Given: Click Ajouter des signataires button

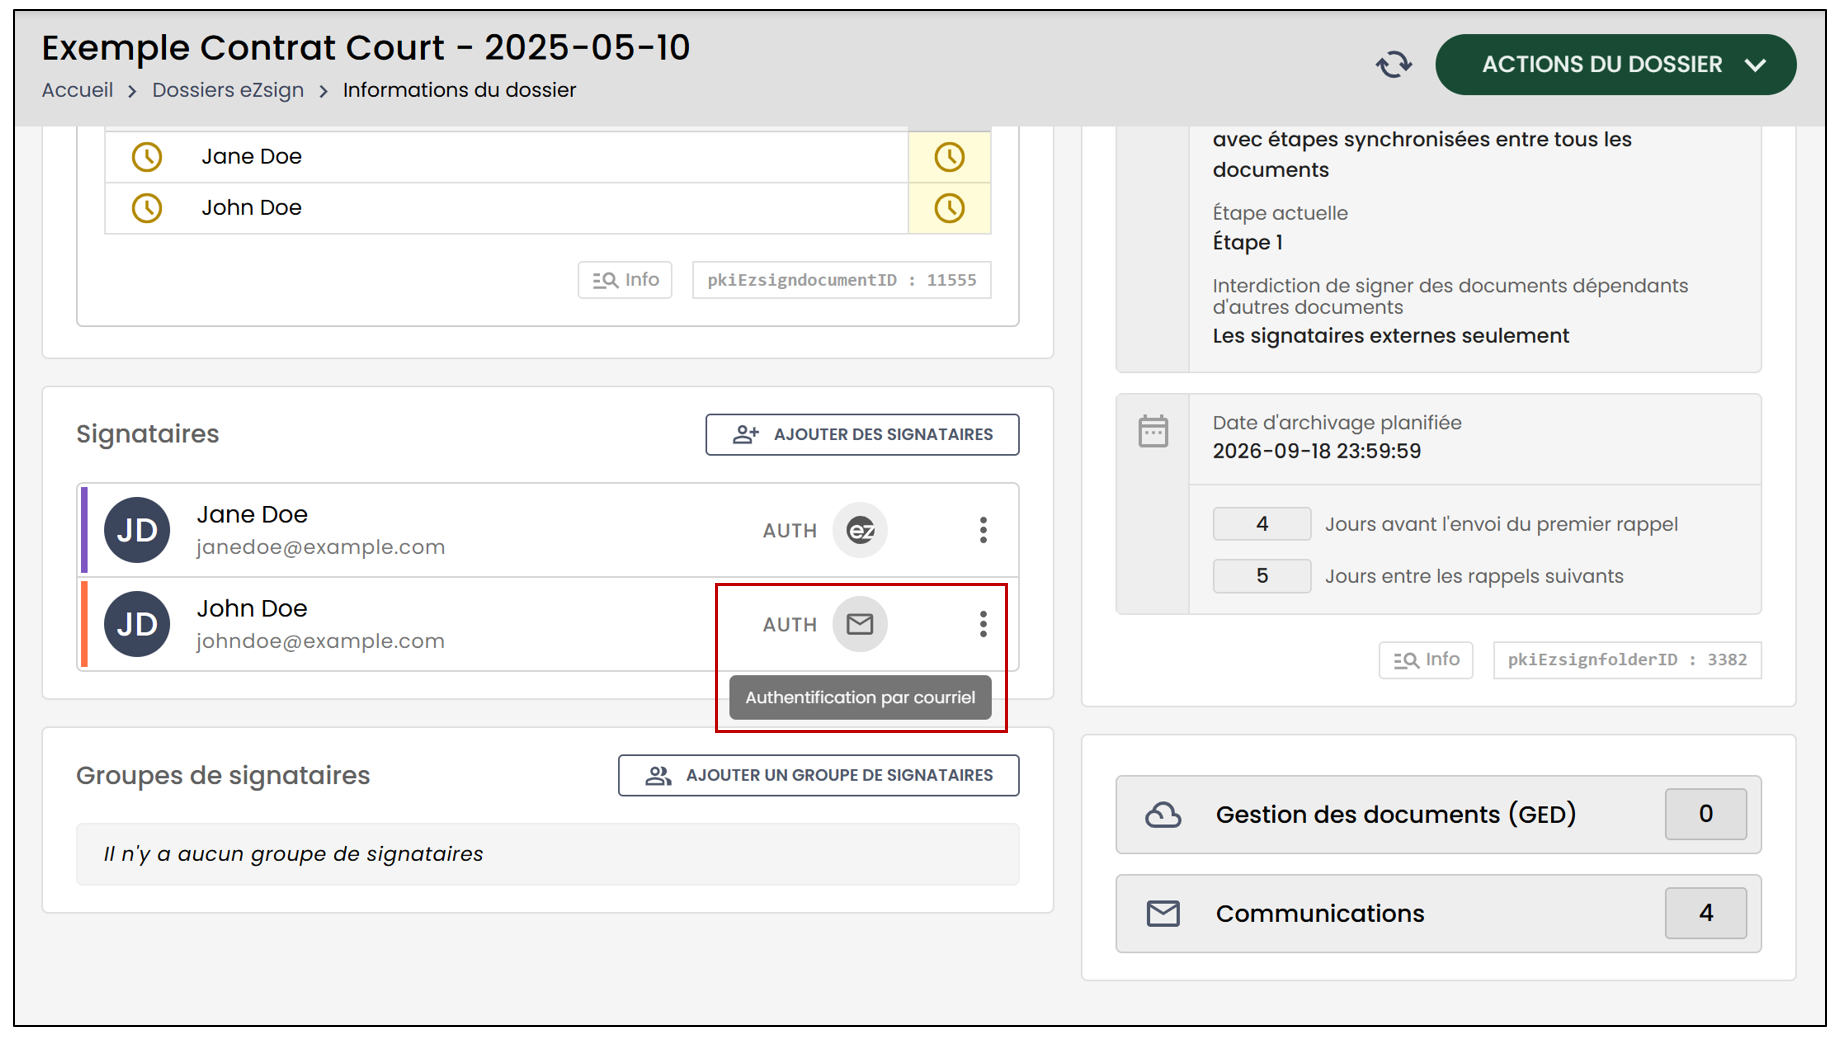Looking at the screenshot, I should [862, 435].
